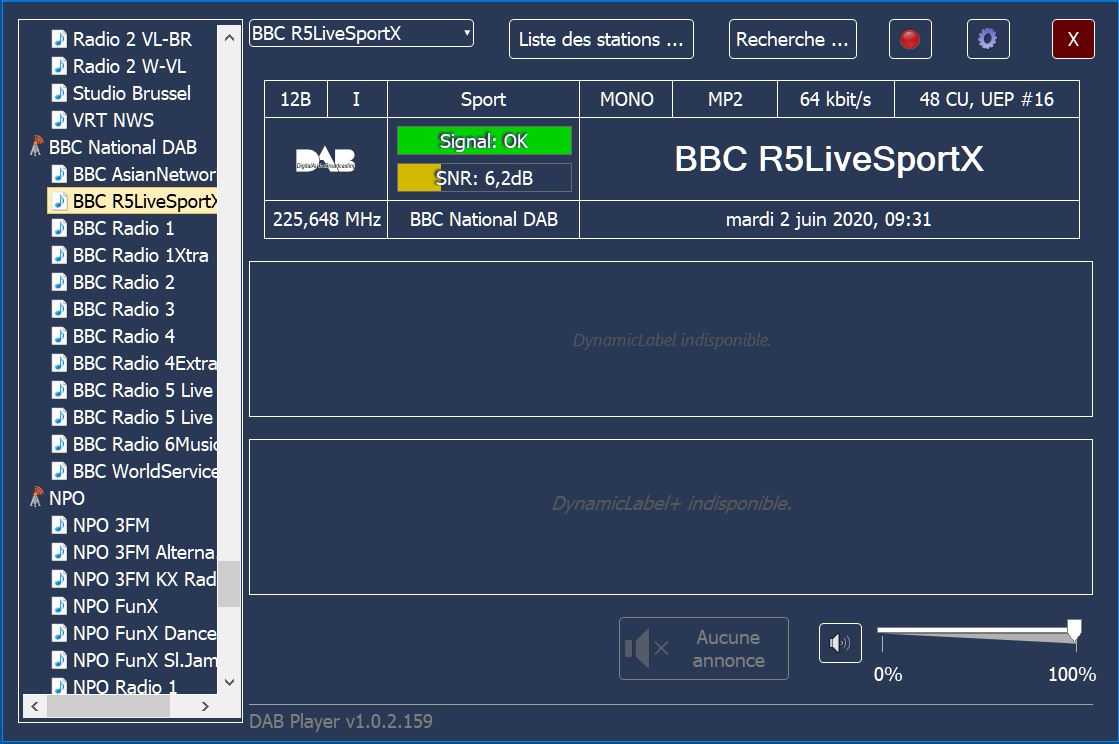
Task: Select BBC Radio 1Xtra station
Action: click(x=141, y=255)
